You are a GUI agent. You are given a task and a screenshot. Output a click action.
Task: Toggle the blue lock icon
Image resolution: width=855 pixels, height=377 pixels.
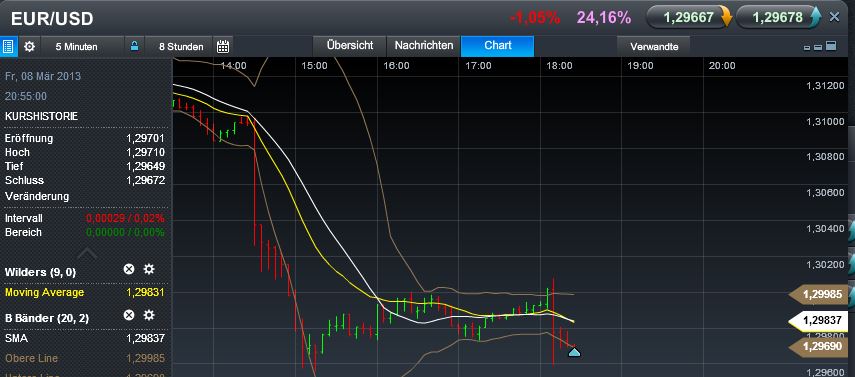click(x=134, y=46)
